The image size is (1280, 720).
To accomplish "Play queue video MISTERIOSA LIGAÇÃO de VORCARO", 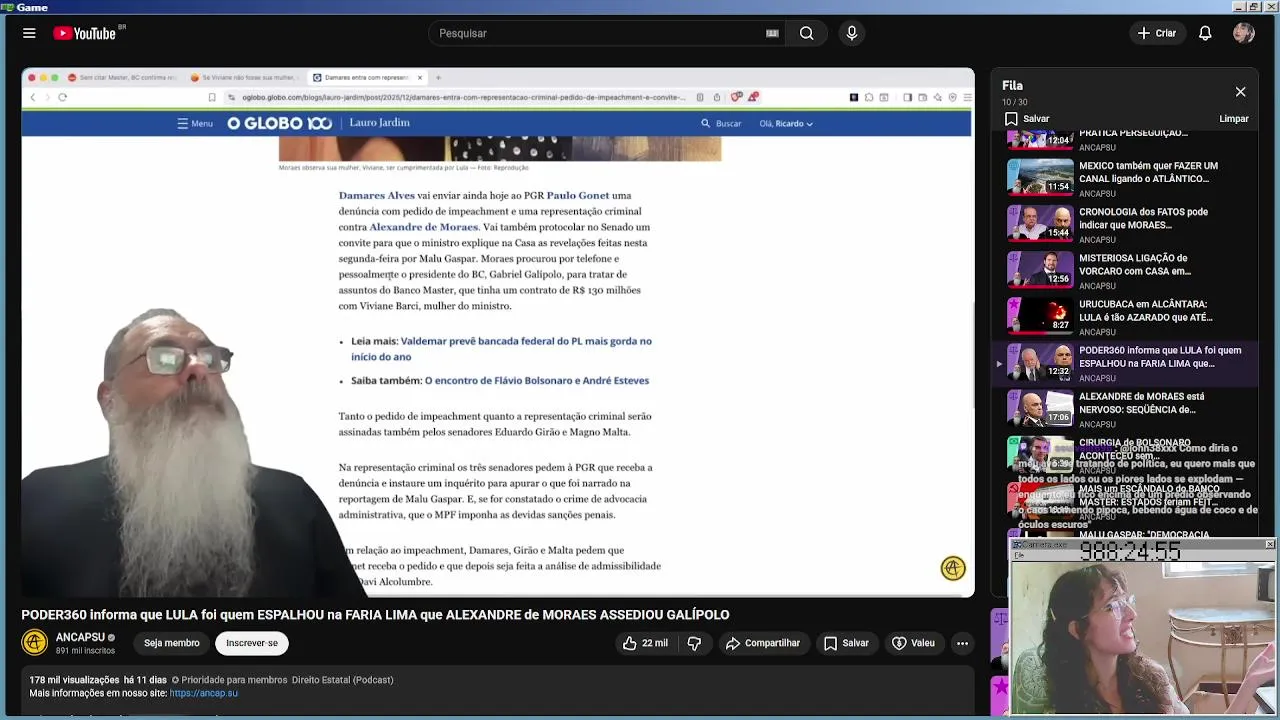I will (1125, 271).
